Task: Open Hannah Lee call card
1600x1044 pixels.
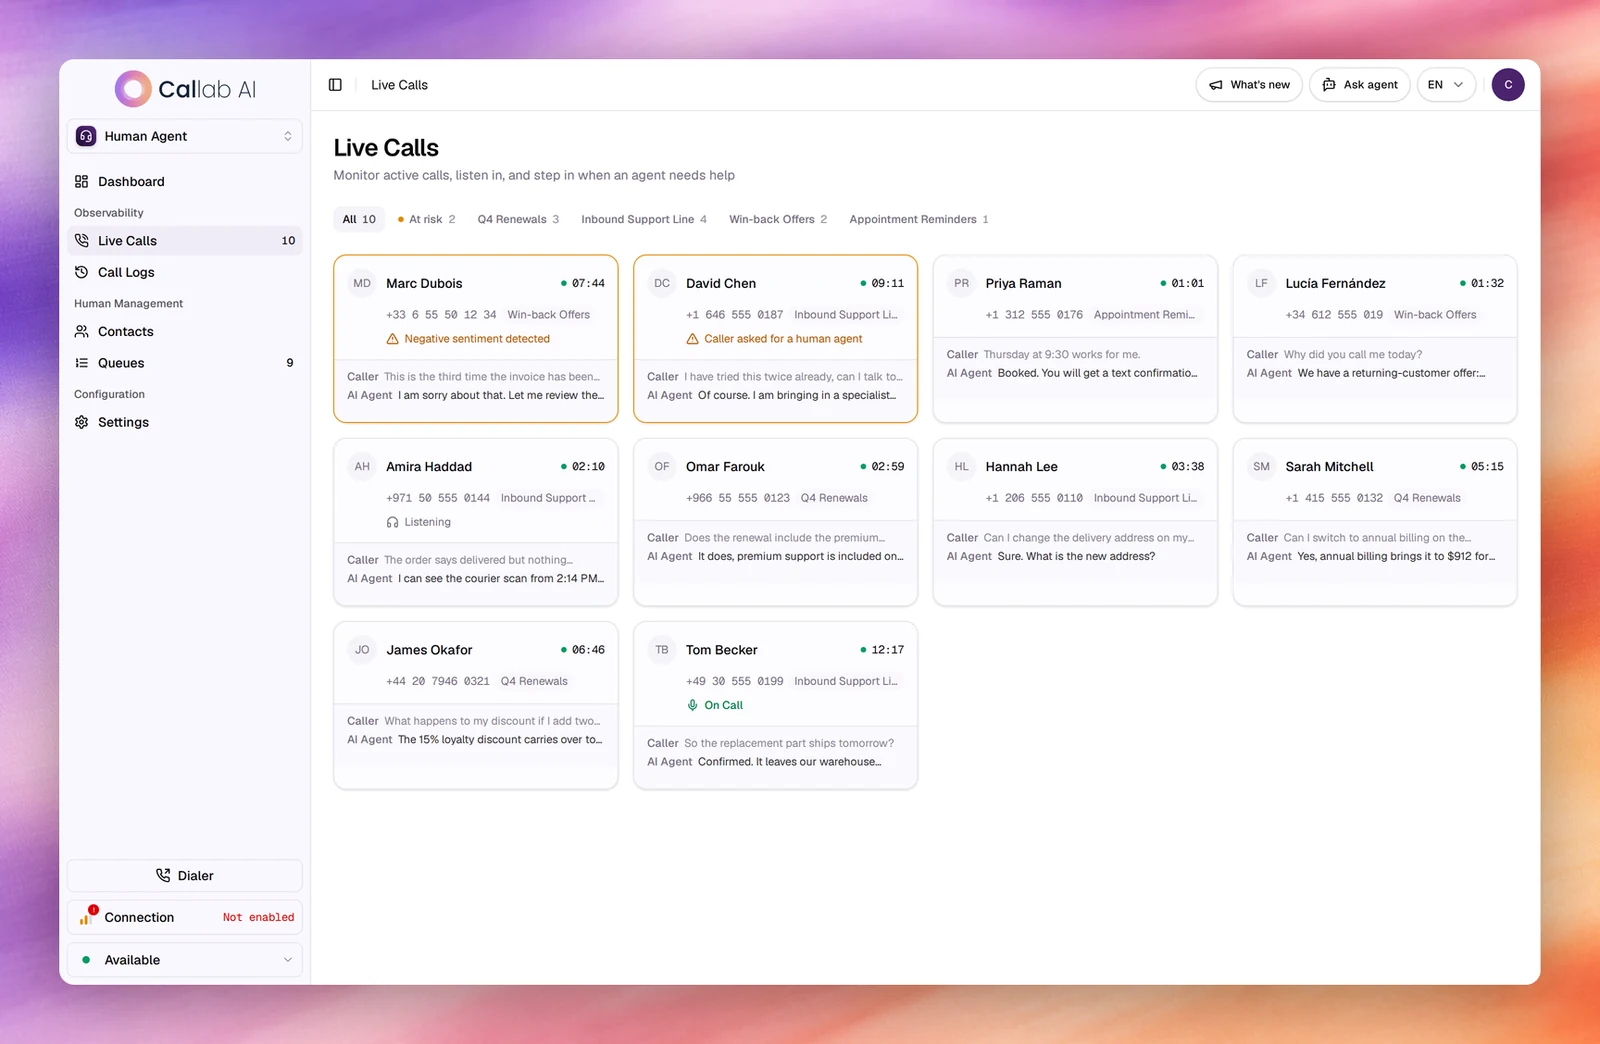Action: click(1075, 522)
